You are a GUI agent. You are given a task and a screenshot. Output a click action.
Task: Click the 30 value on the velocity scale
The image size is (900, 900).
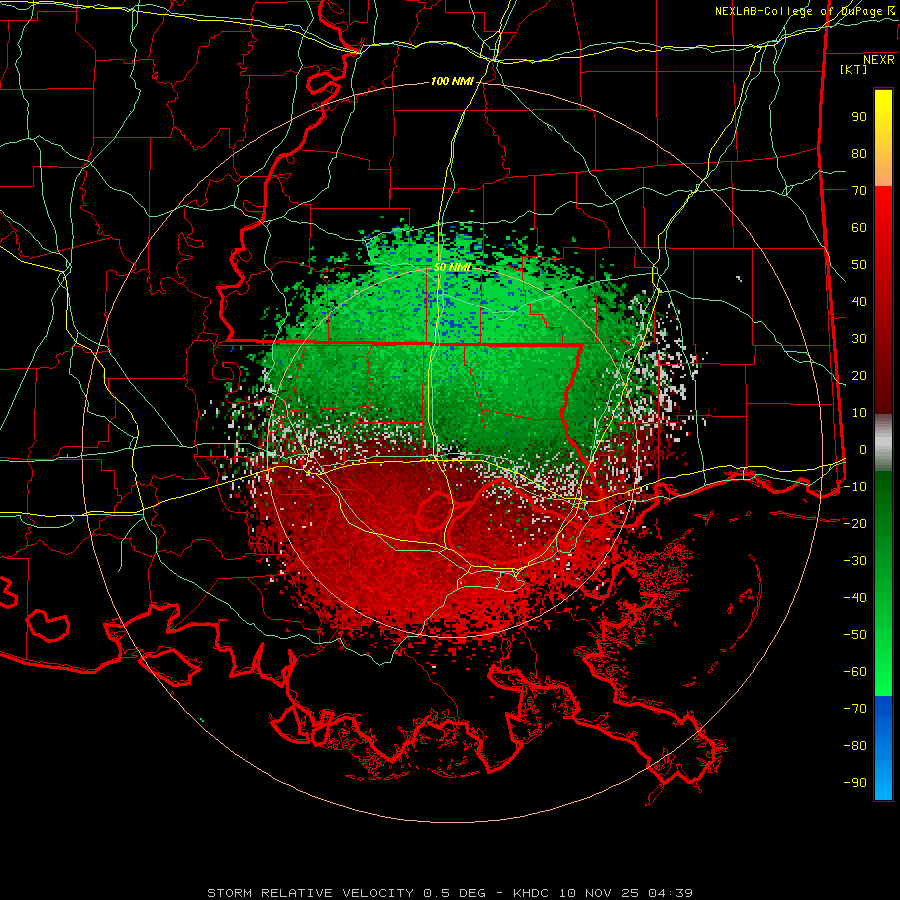tap(859, 339)
